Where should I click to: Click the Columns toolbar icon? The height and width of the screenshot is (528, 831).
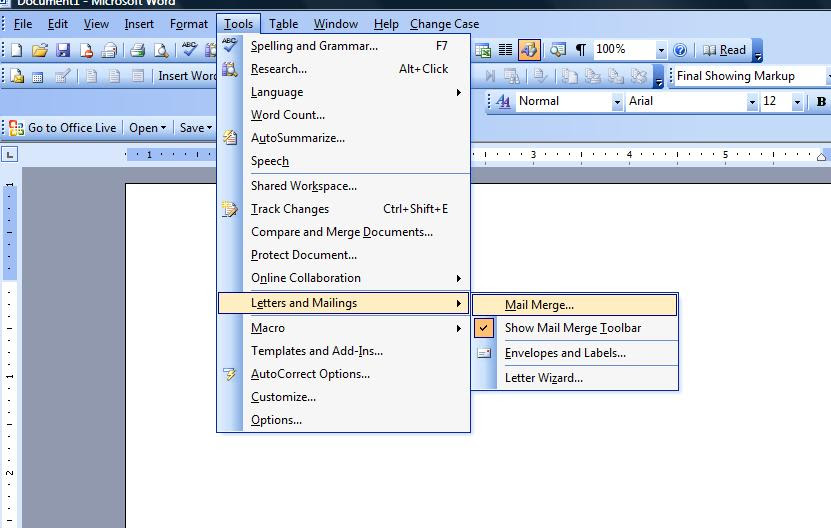pyautogui.click(x=506, y=50)
